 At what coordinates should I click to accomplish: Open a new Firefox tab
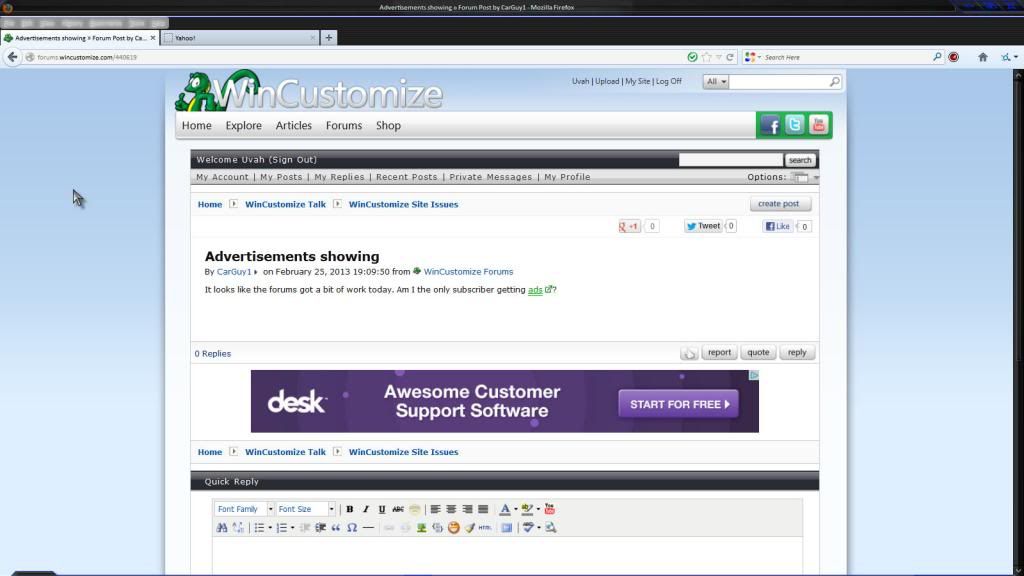click(328, 38)
